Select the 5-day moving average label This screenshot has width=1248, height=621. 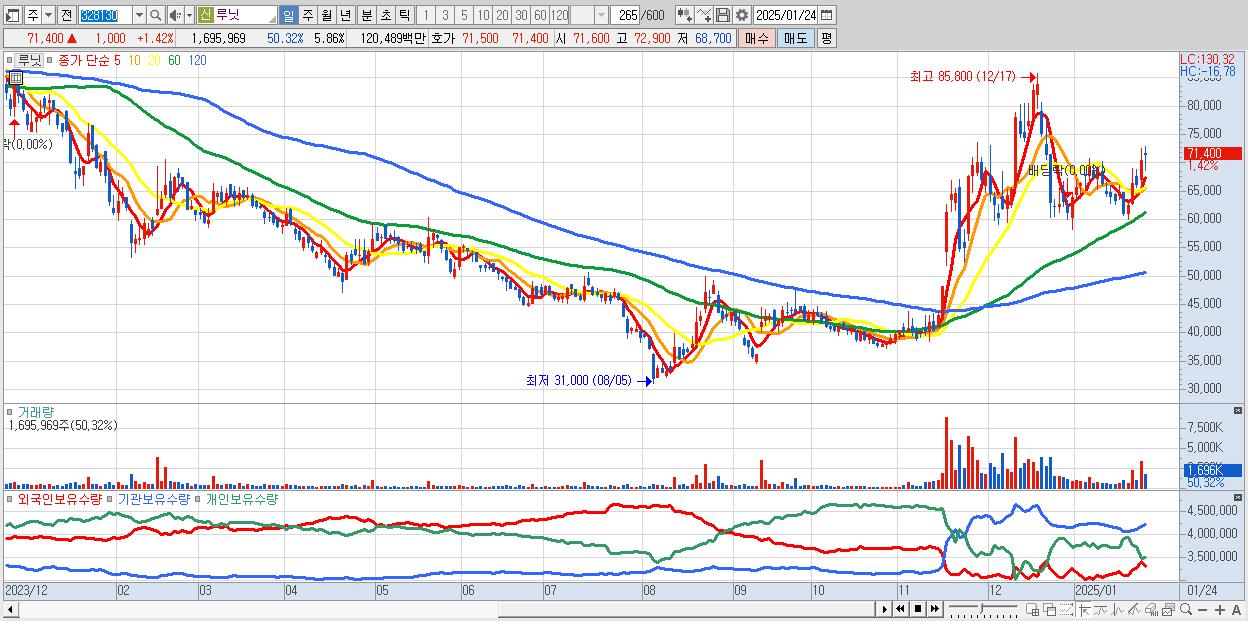(x=118, y=60)
